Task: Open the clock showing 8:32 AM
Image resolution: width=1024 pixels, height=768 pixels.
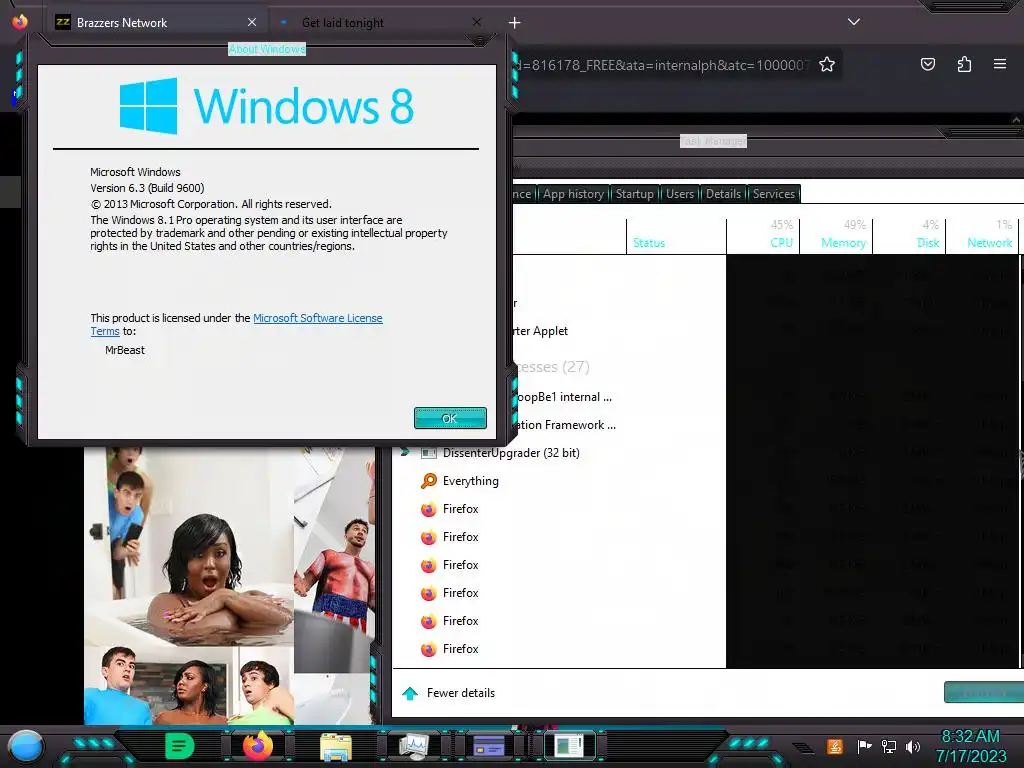Action: pyautogui.click(x=970, y=746)
